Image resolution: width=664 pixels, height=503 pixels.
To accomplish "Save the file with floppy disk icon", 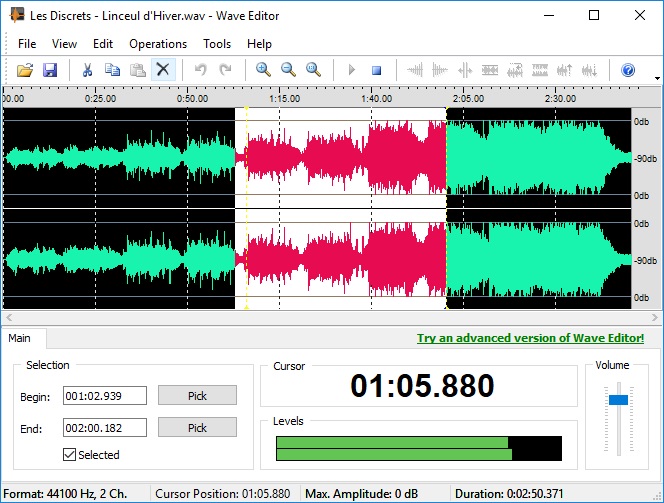I will point(50,70).
